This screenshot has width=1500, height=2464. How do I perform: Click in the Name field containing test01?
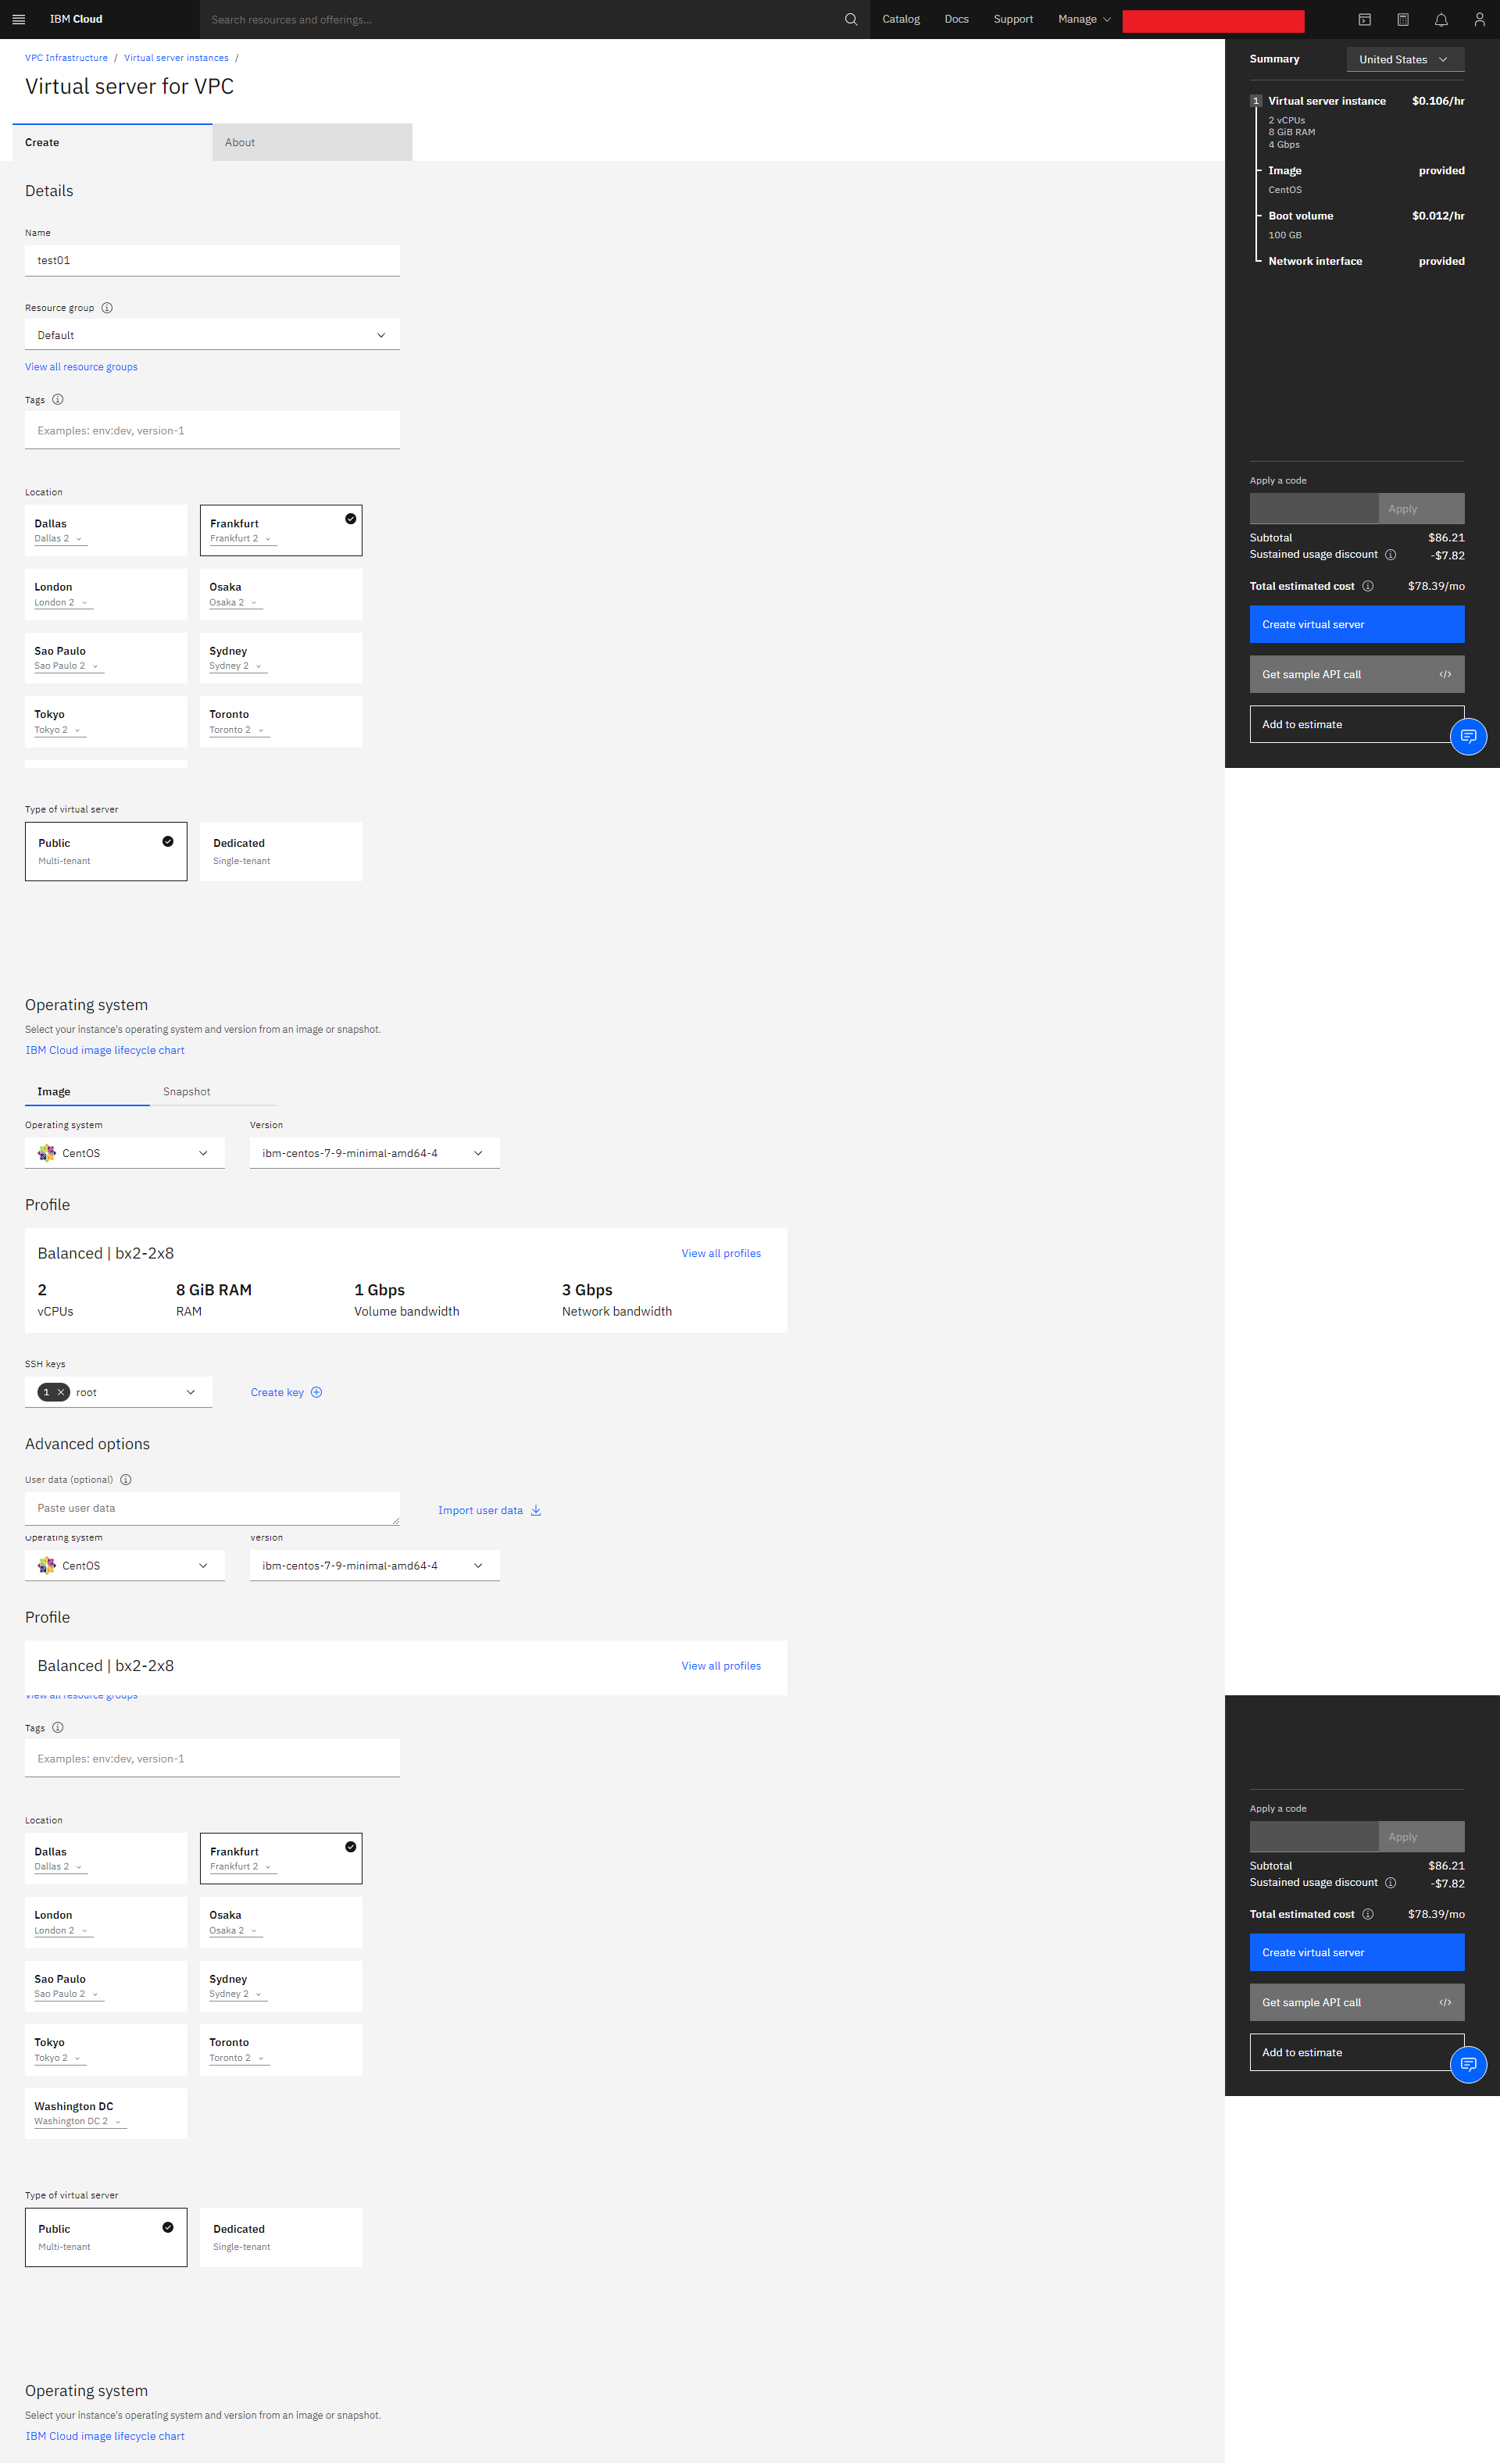point(212,260)
